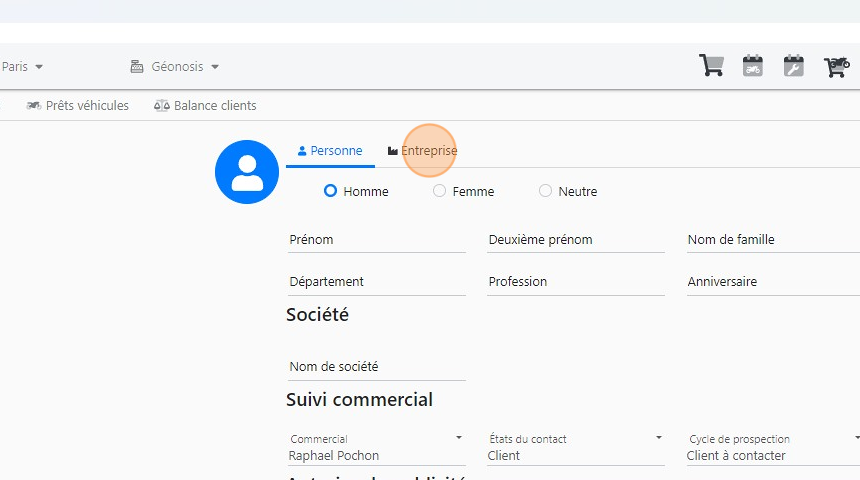Focus the Département field

377,282
